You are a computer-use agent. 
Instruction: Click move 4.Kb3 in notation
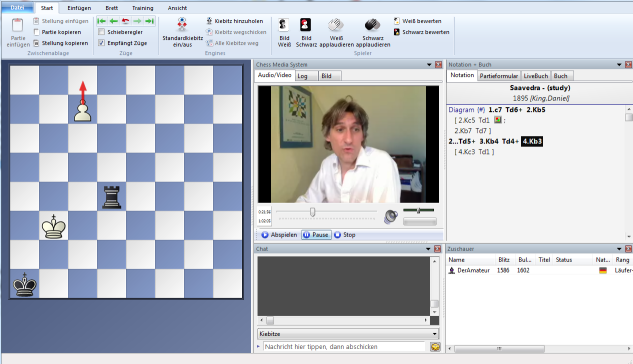coord(532,141)
